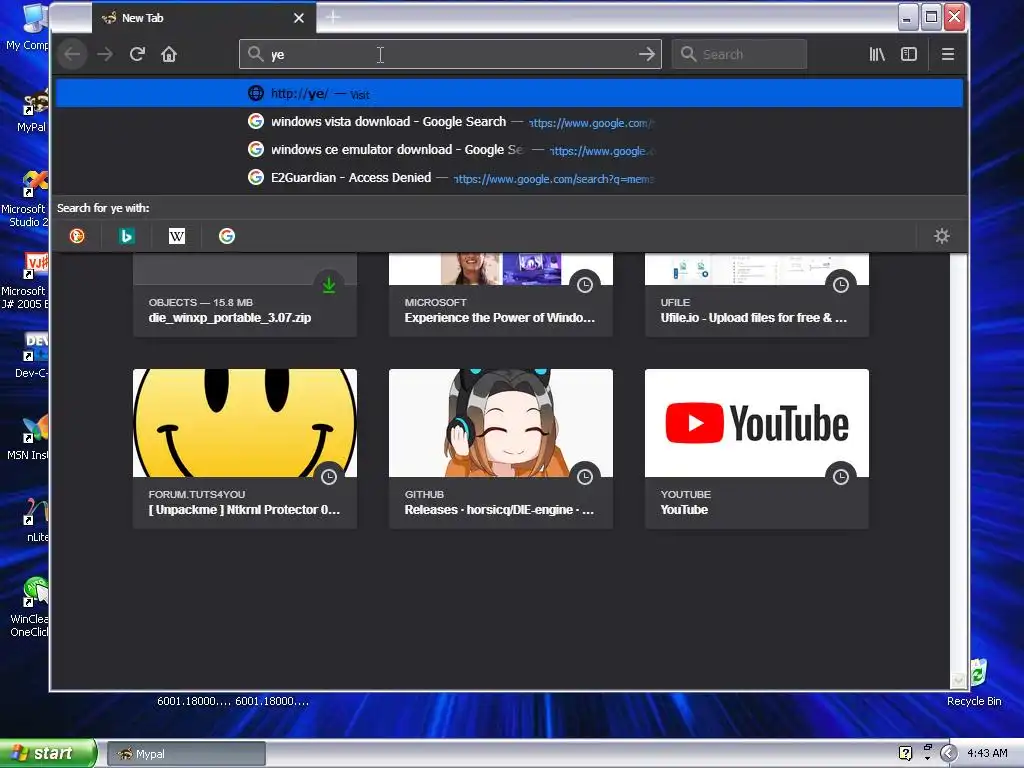Image resolution: width=1024 pixels, height=768 pixels.
Task: Open the forum.tuts4you Unpackme smiley tile
Action: tap(245, 449)
